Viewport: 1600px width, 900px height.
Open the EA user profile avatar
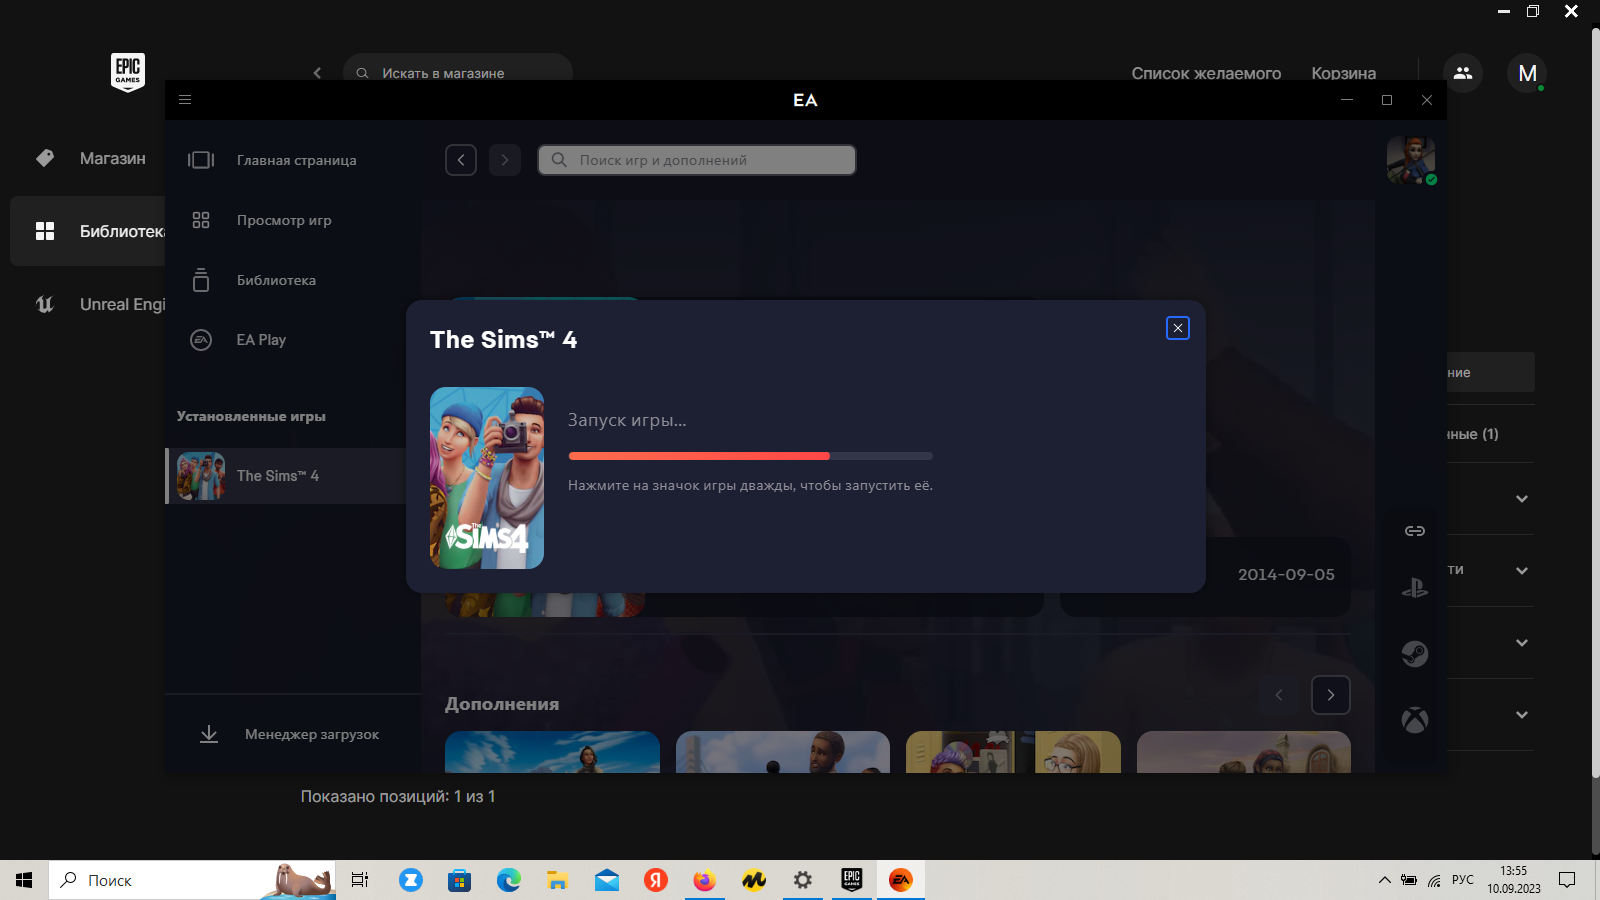pyautogui.click(x=1410, y=160)
